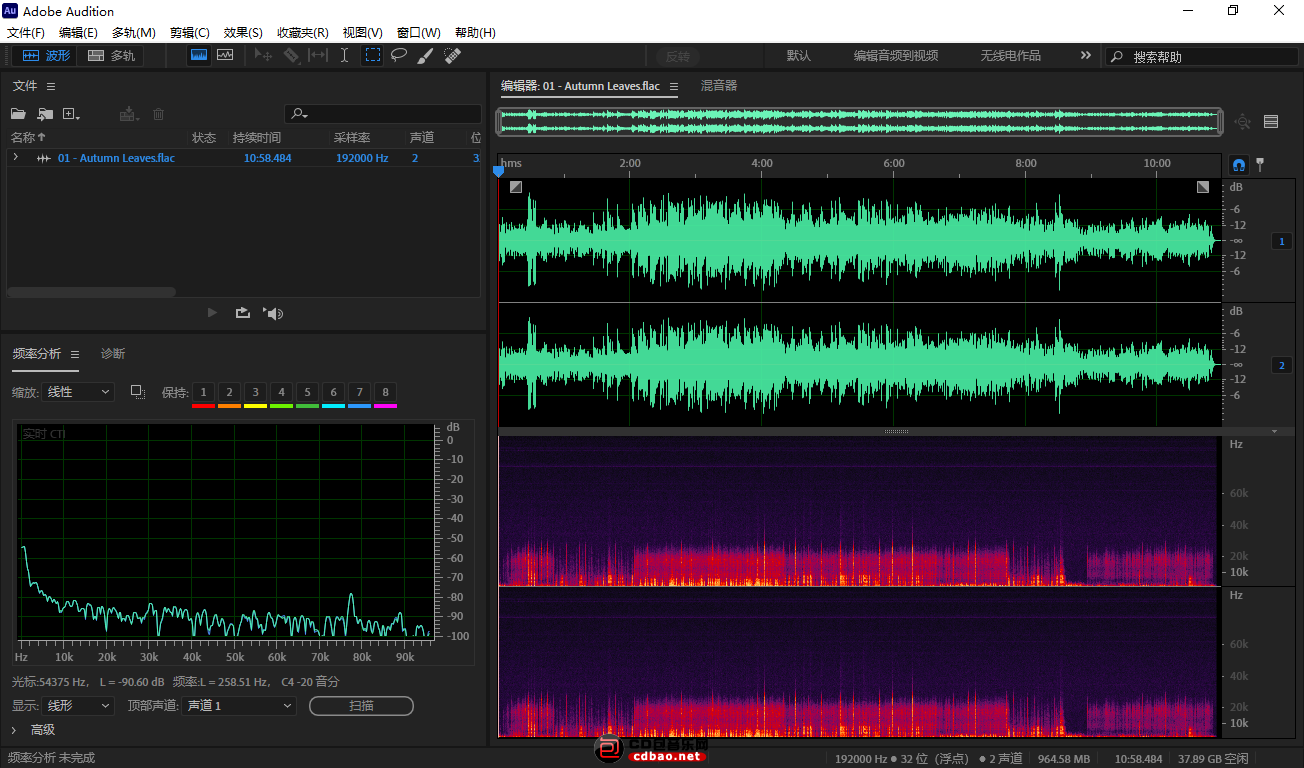1304x768 pixels.
Task: Toggle spectral pitch display button
Action: click(x=225, y=55)
